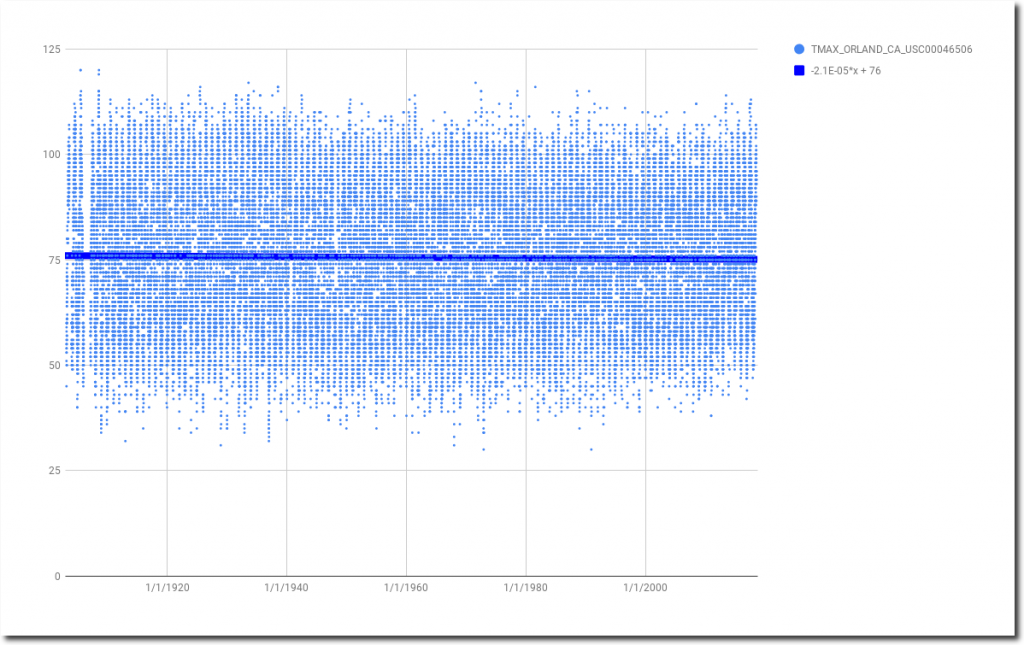Viewport: 1024px width, 645px height.
Task: Click the highest data point near 120 at far left
Action: [x=81, y=70]
